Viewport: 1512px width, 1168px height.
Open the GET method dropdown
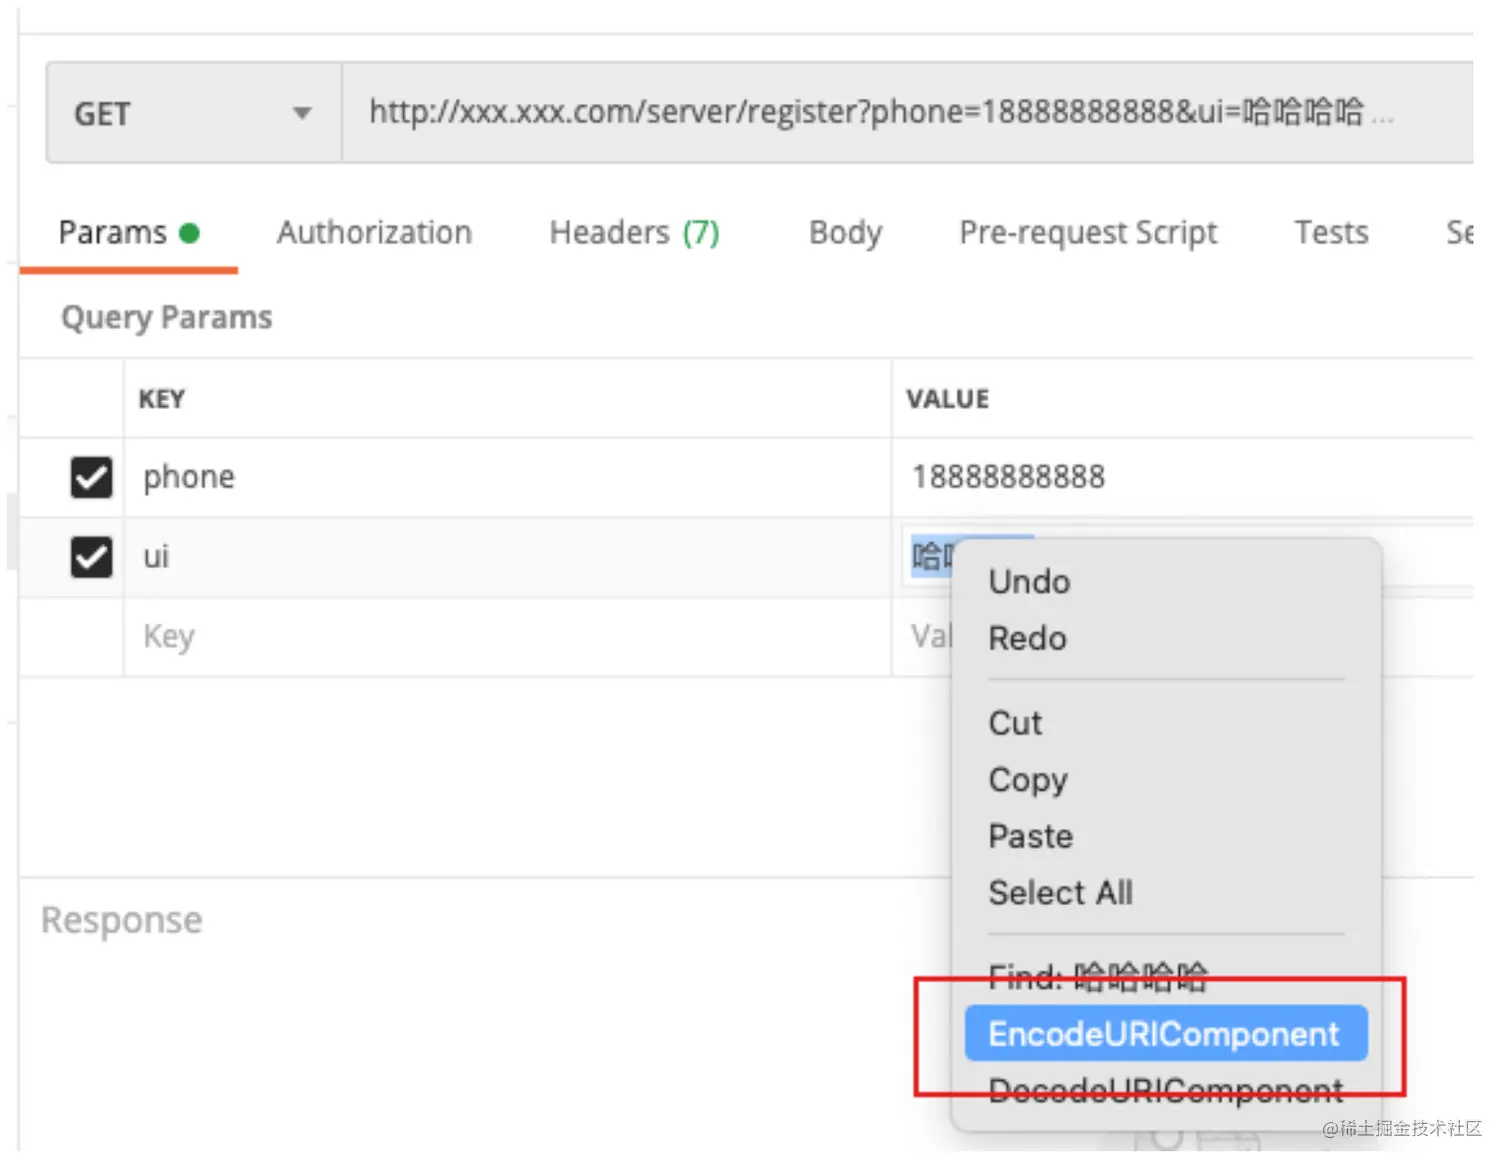click(194, 113)
